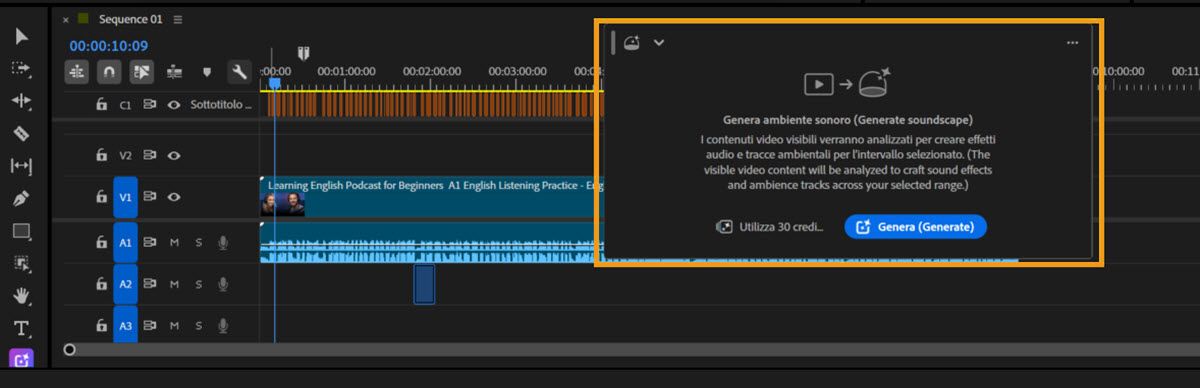Screen dimensions: 1200x388
Task: Solo audio track A2
Action: (198, 284)
